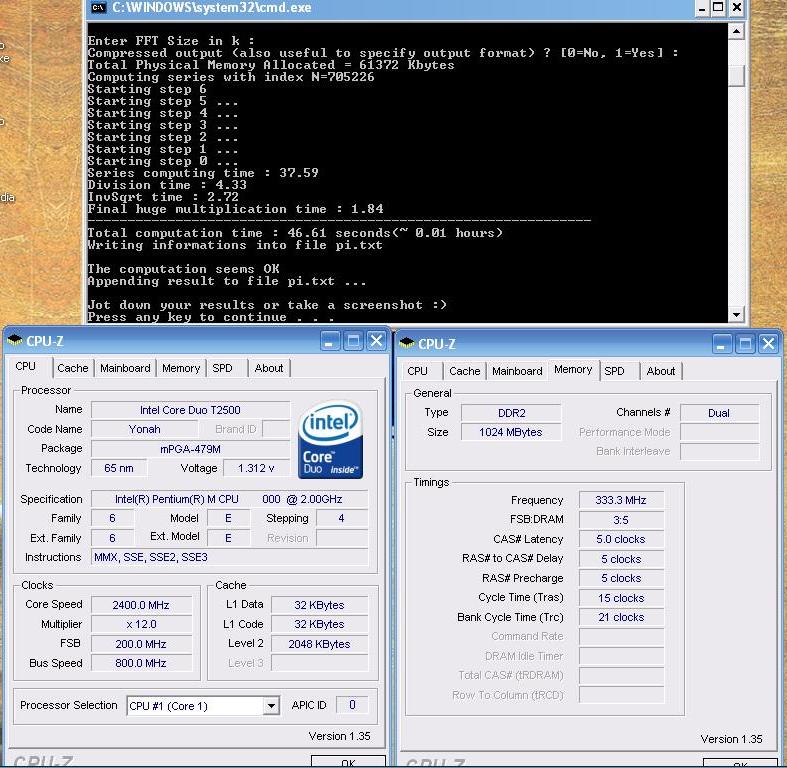
Task: Open Cache tab in left CPU-Z window
Action: [73, 368]
